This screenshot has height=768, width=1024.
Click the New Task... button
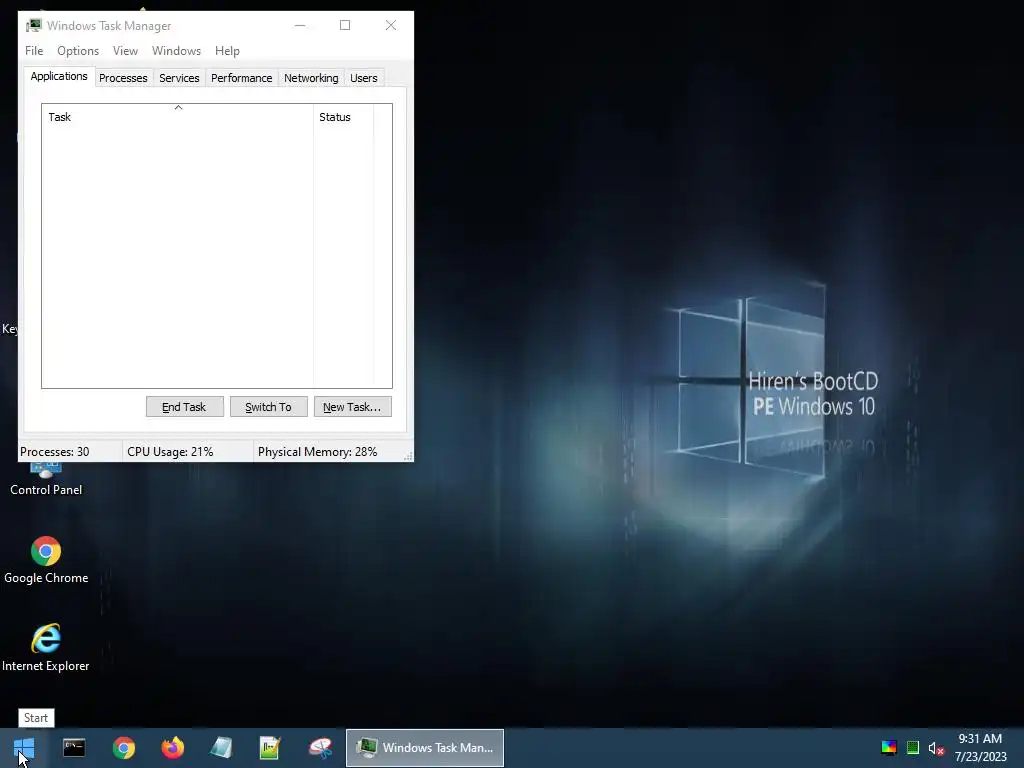(353, 407)
